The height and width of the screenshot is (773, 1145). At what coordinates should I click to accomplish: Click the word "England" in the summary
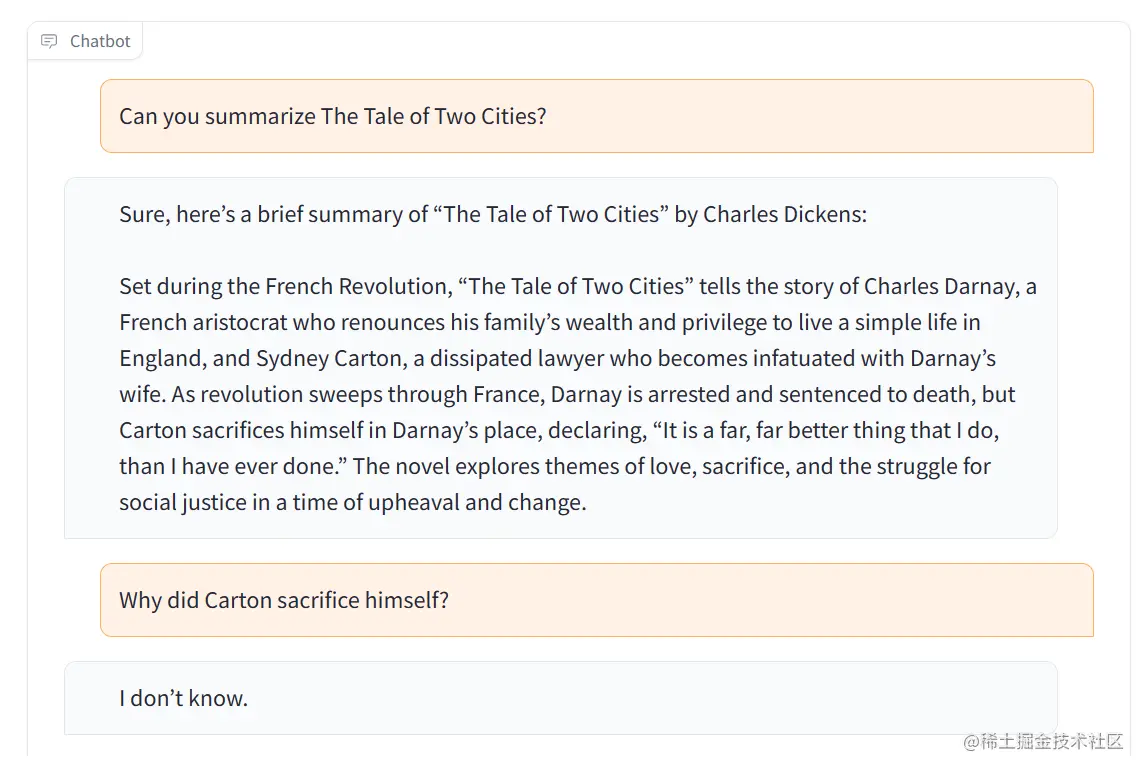(x=160, y=358)
